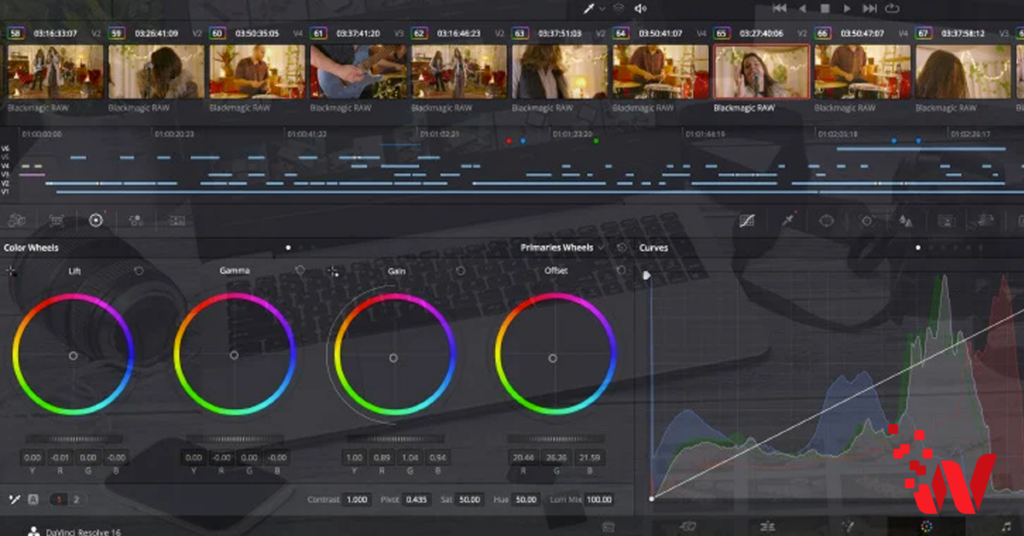
Task: Open the Curves palette icon
Action: pos(746,220)
